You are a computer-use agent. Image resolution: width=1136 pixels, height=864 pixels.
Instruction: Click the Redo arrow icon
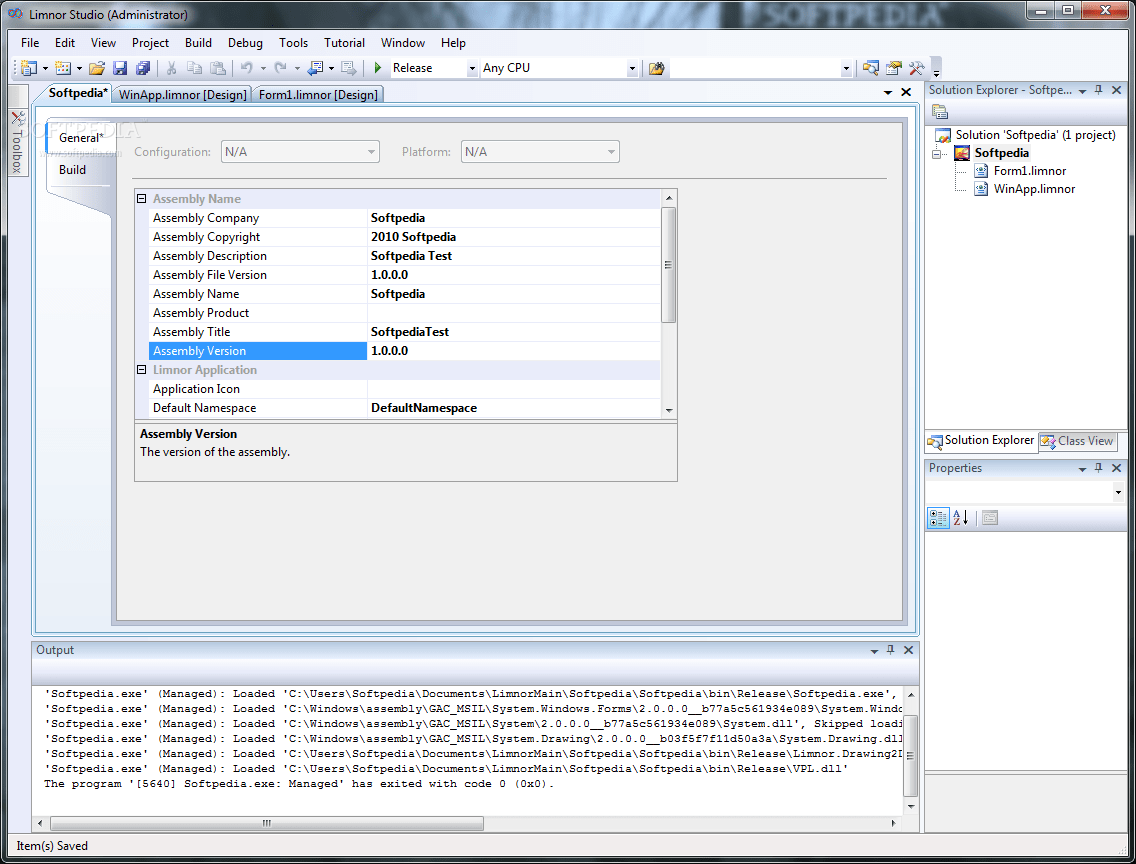coord(280,68)
